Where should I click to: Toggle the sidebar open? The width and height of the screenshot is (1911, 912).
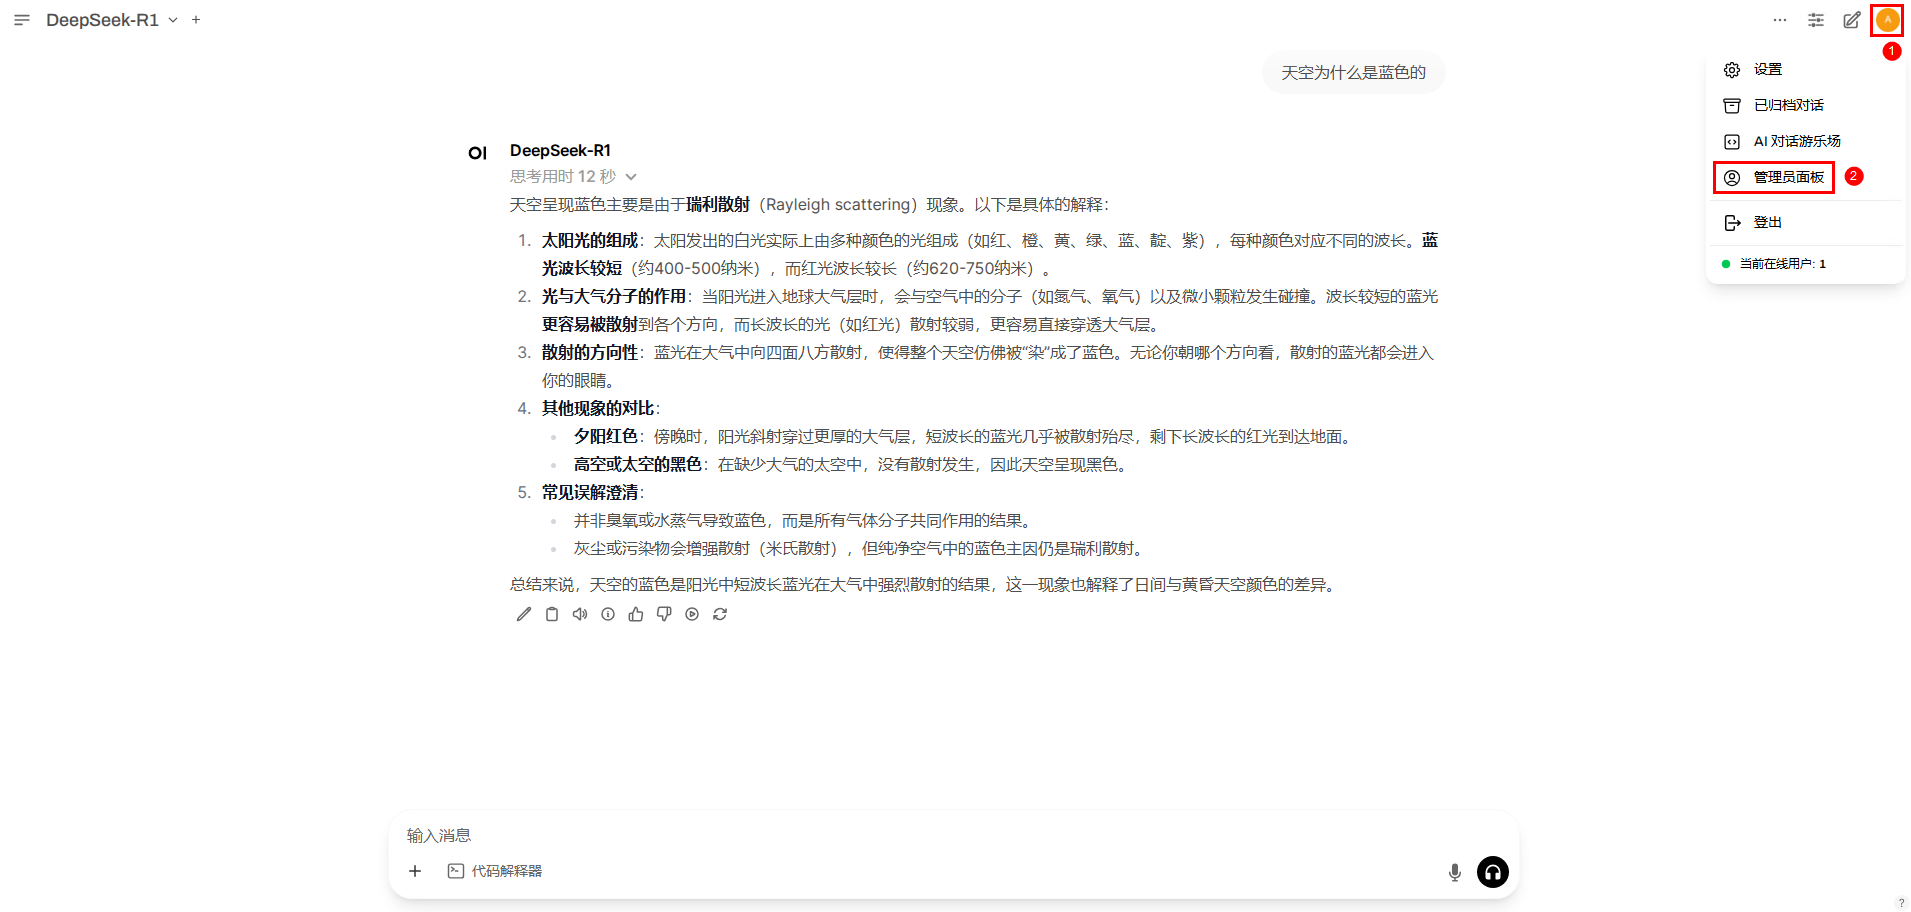[x=21, y=19]
